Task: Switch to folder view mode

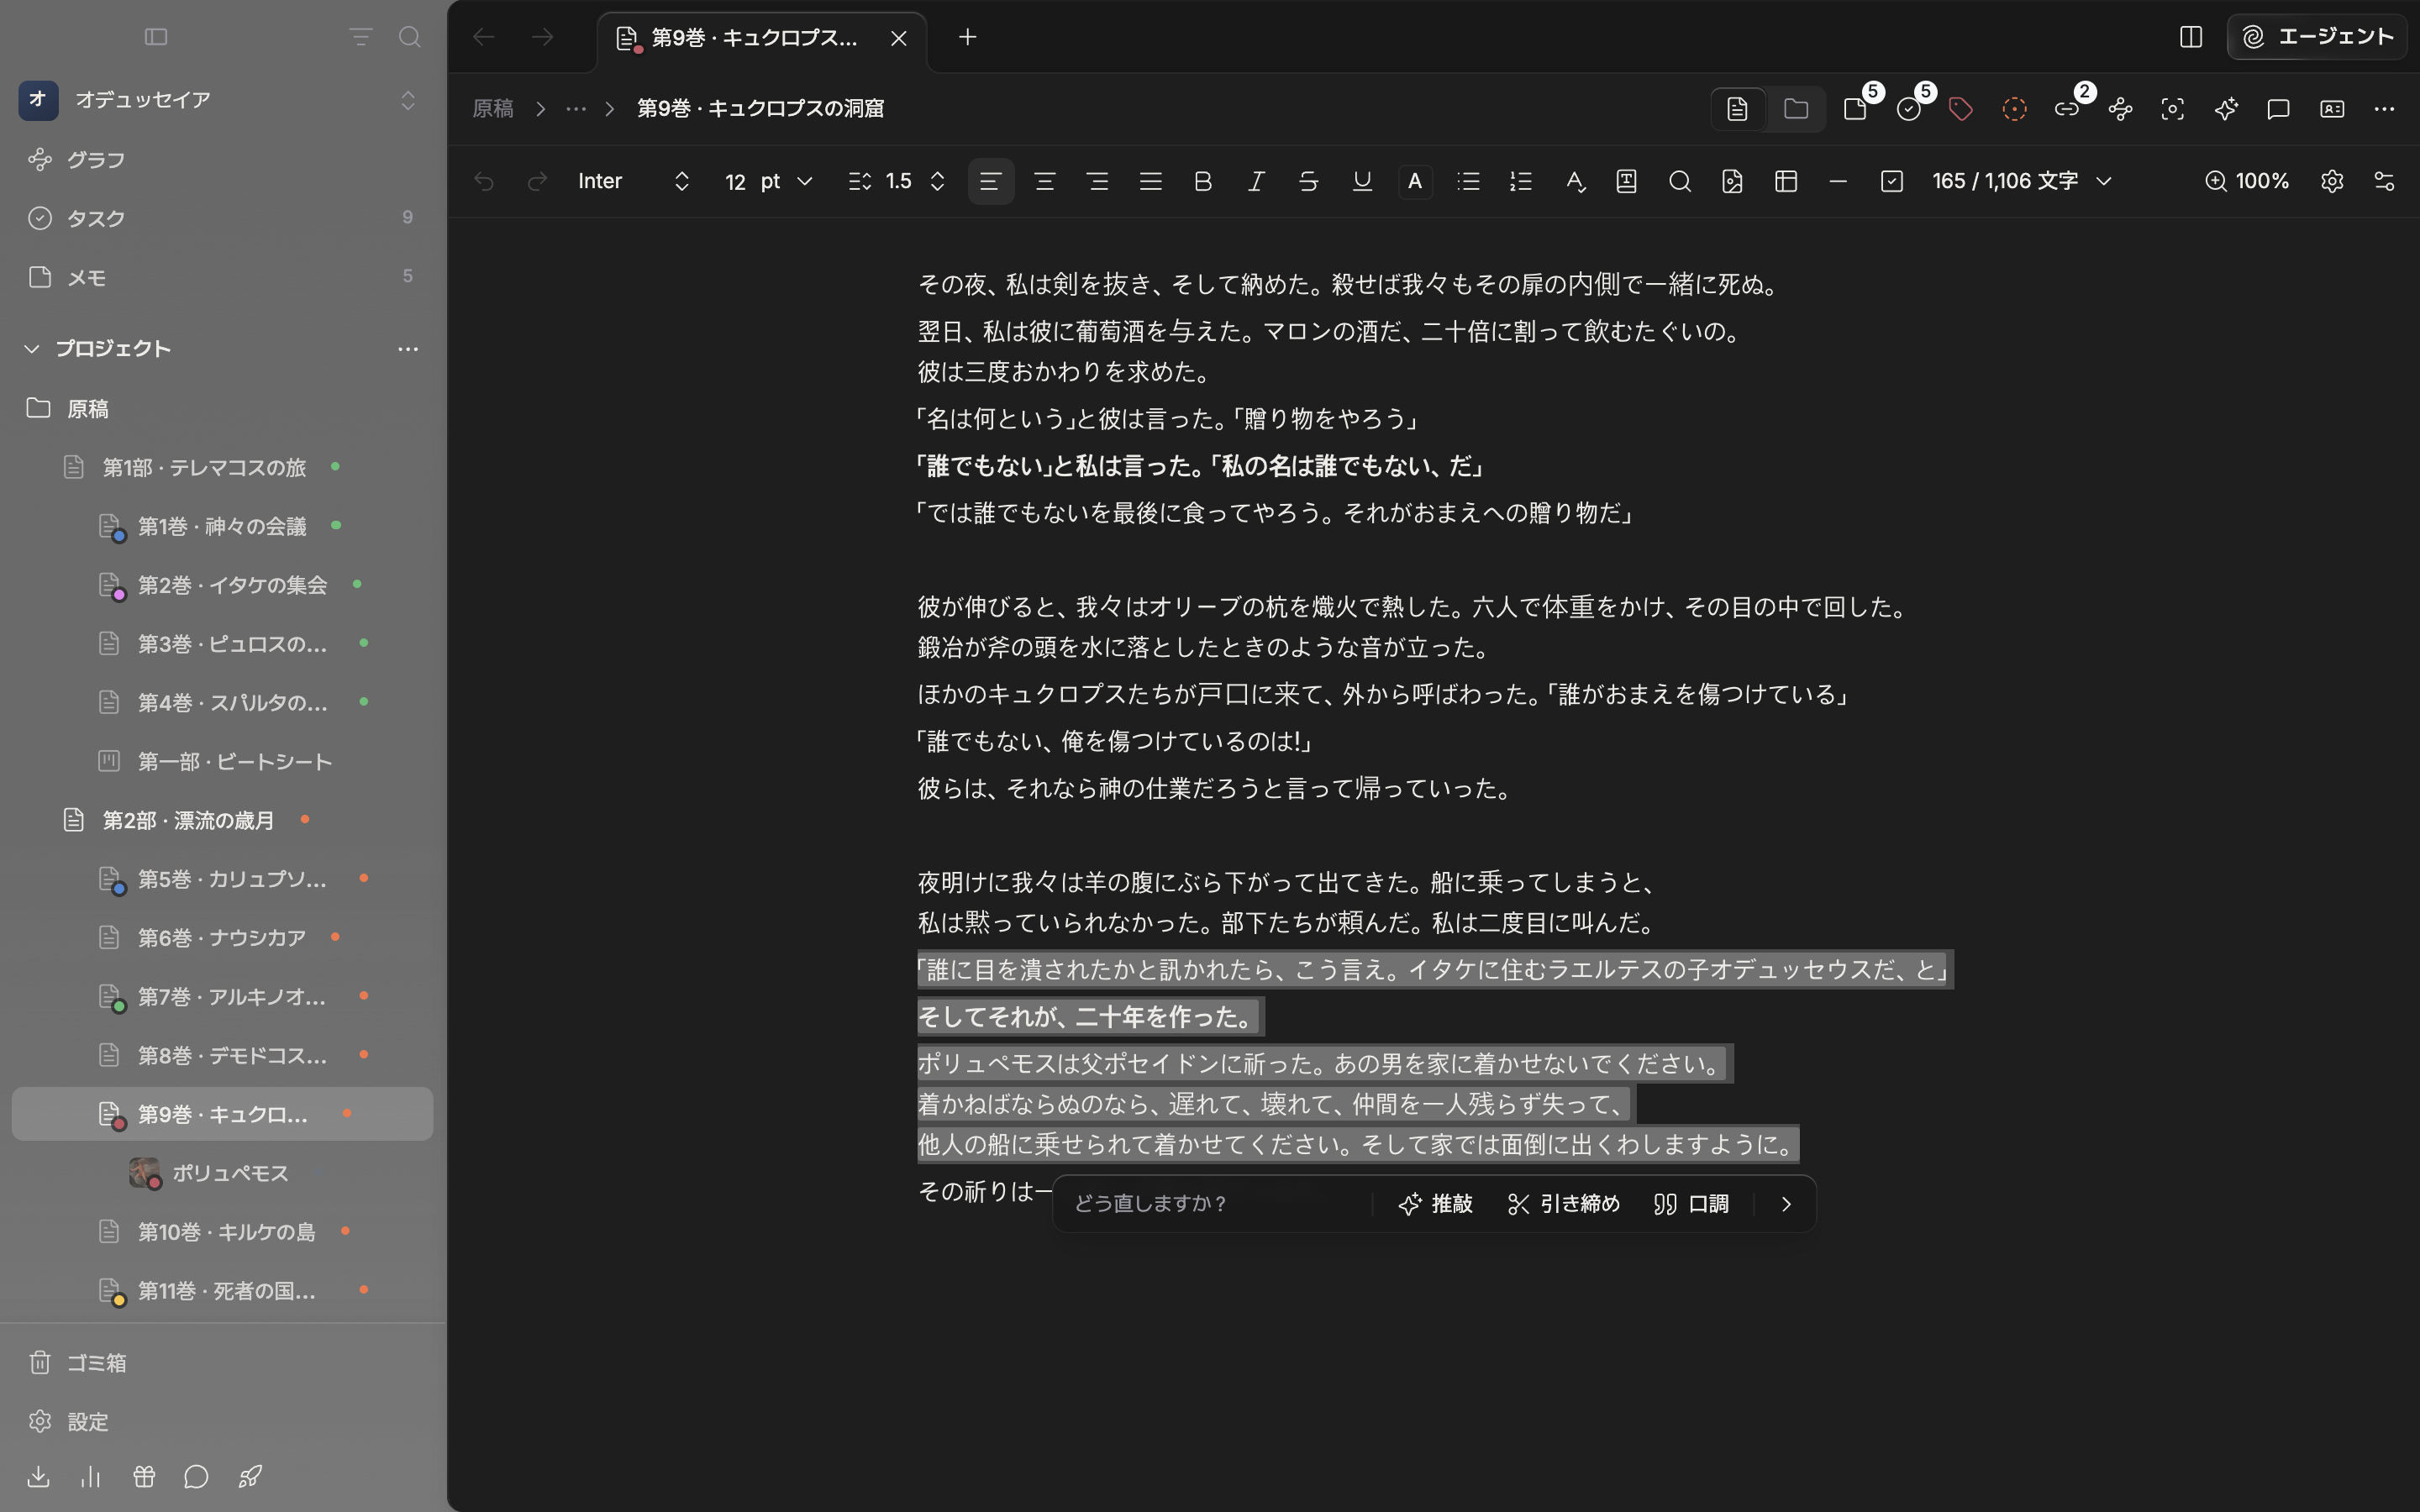Action: [1796, 109]
